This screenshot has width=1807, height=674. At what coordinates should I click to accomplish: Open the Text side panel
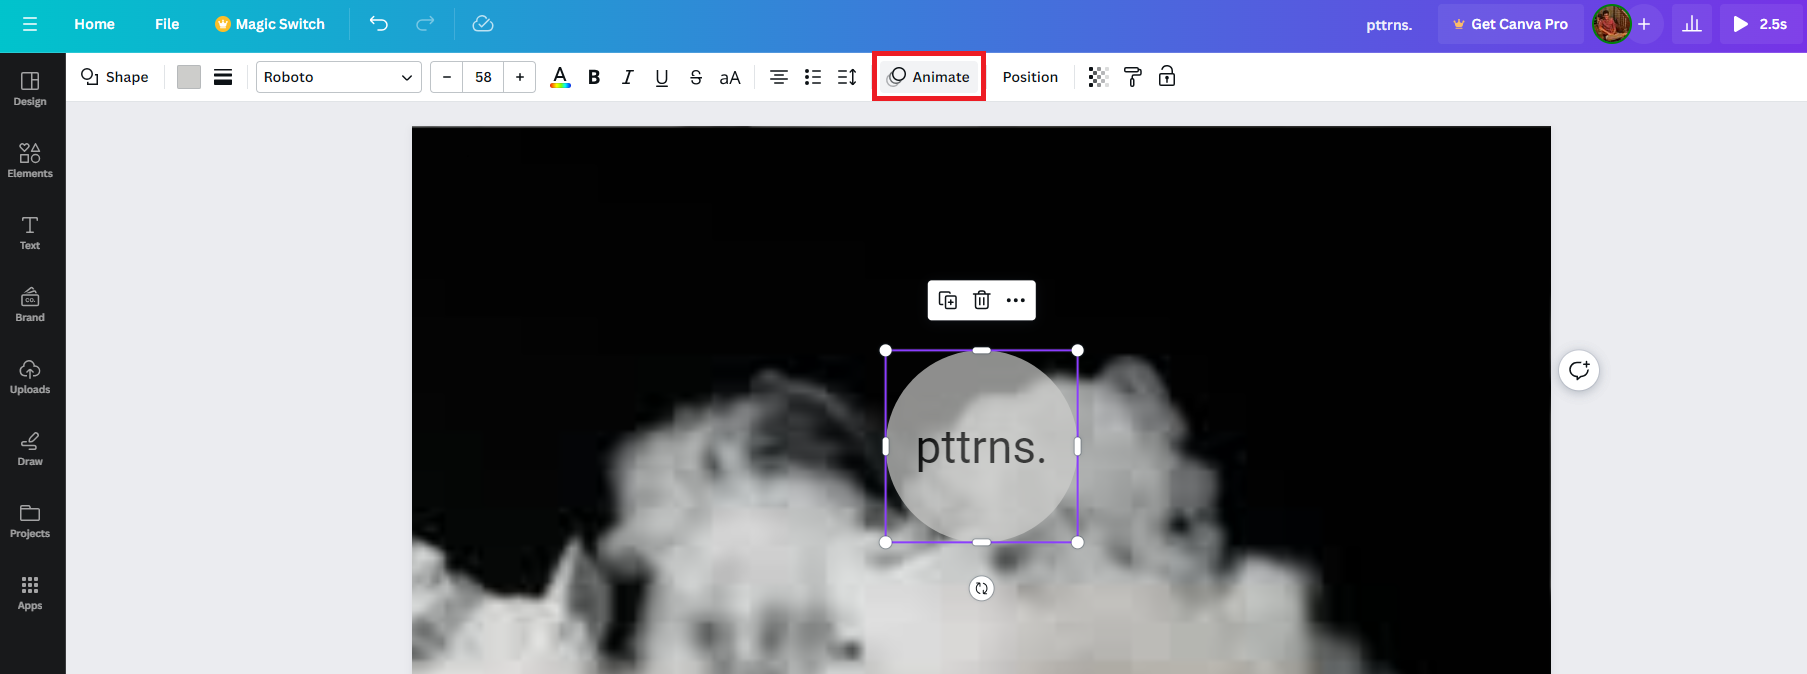(30, 232)
